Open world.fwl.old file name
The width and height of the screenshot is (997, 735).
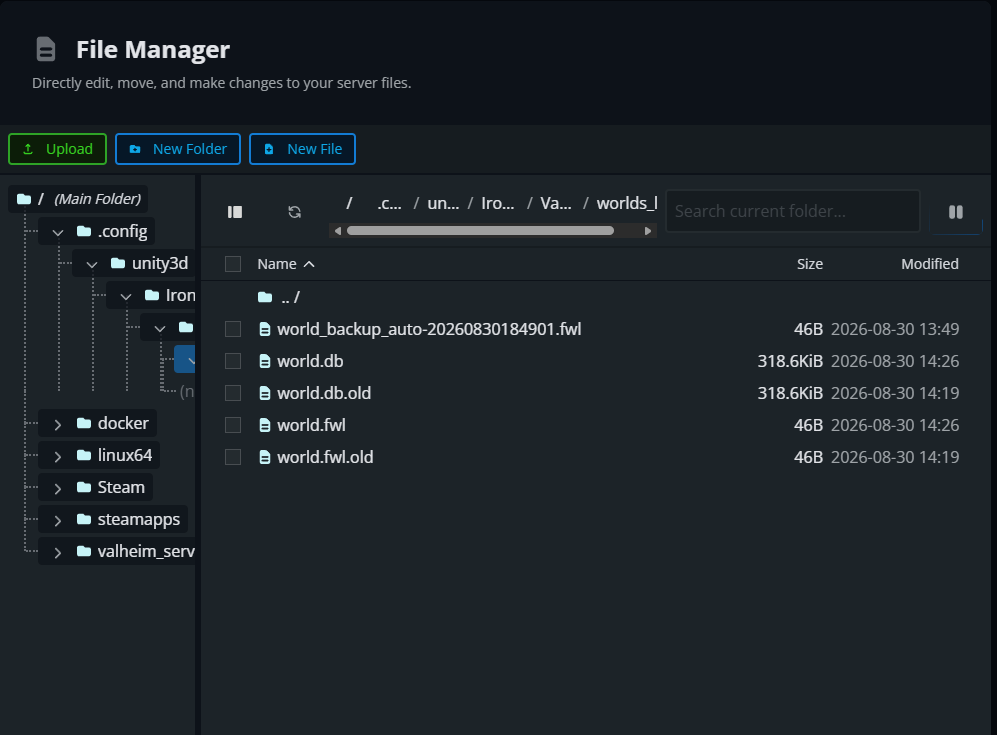326,457
